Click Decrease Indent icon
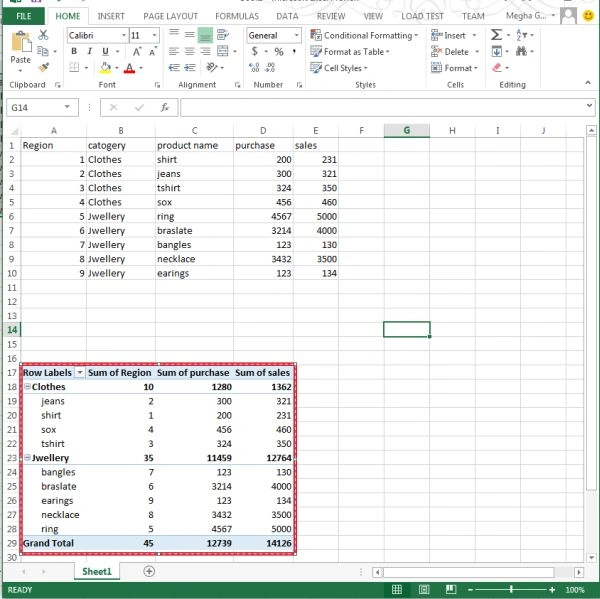Image resolution: width=600 pixels, height=599 pixels. click(174, 68)
